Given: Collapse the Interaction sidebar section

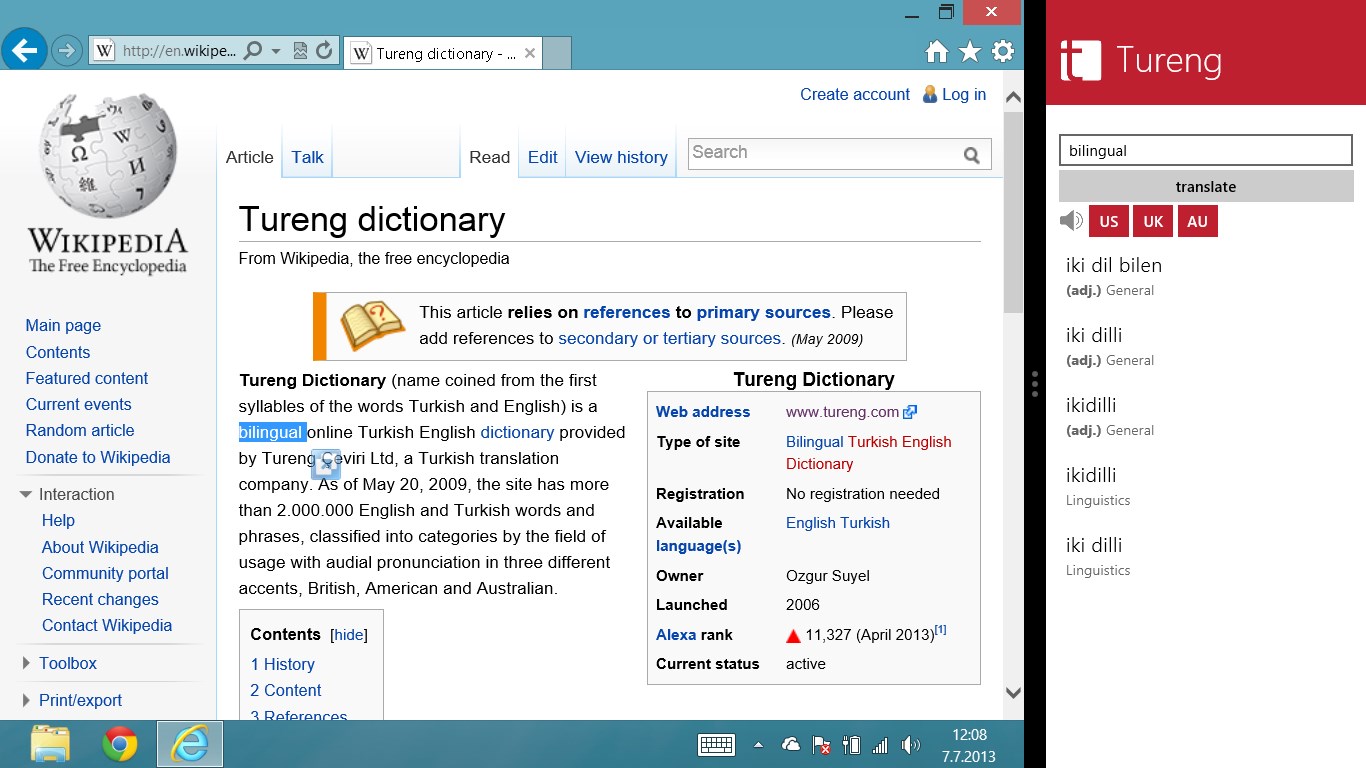Looking at the screenshot, I should click(x=76, y=494).
